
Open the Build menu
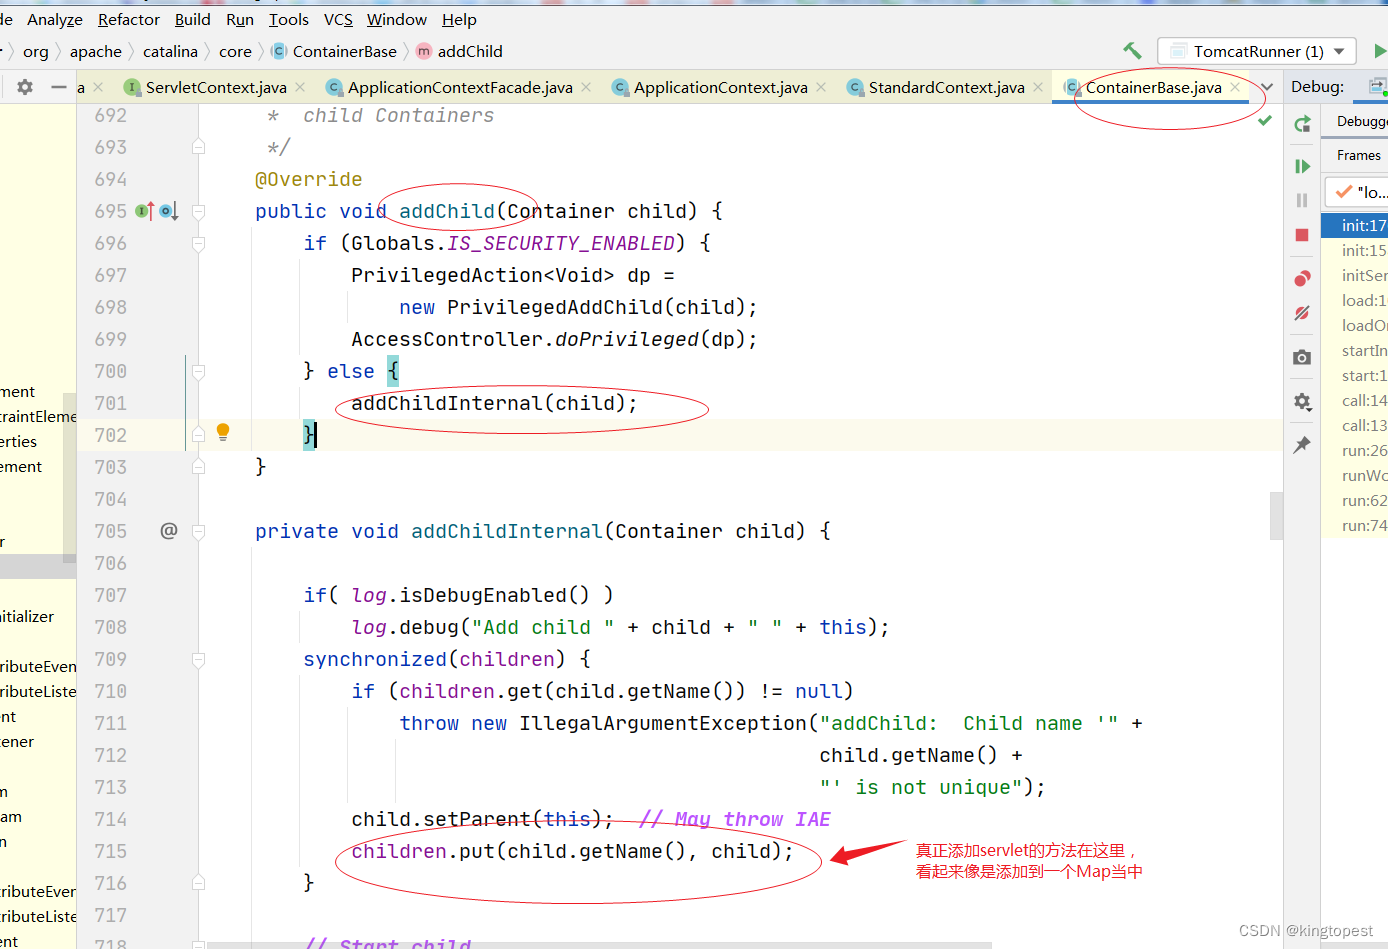point(193,19)
